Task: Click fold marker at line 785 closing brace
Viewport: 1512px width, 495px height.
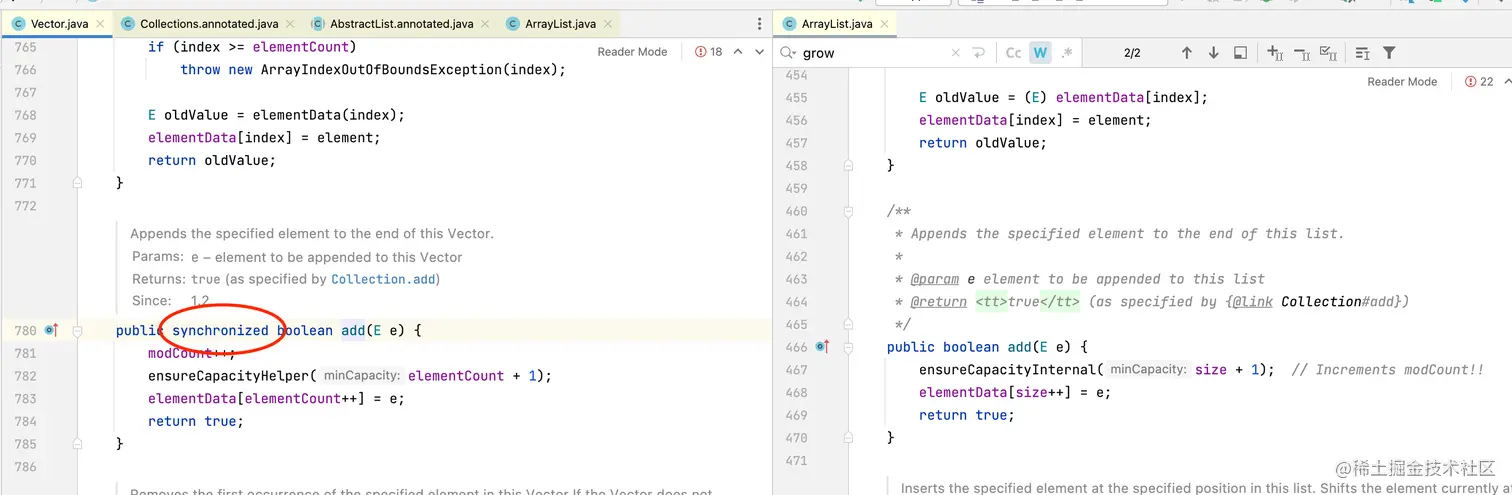Action: click(77, 443)
